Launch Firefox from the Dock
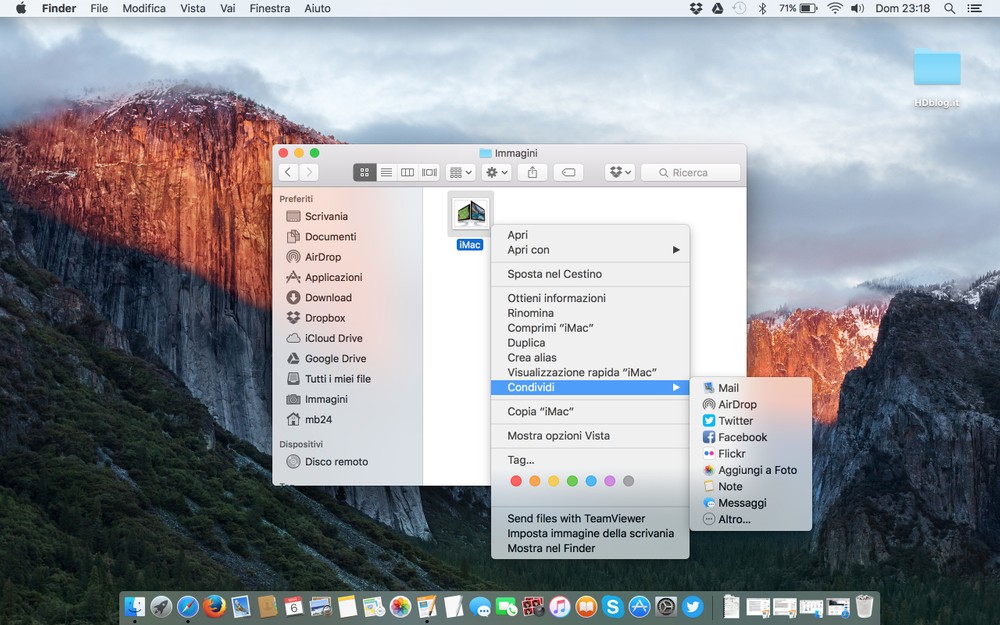The height and width of the screenshot is (625, 1000). (x=214, y=606)
